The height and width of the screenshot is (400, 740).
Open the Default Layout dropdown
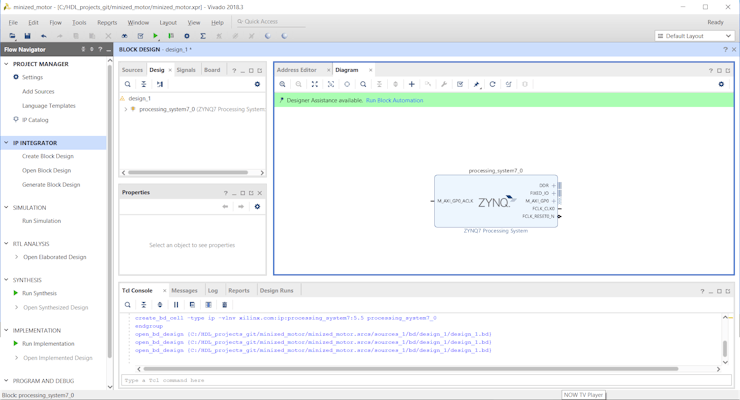click(x=695, y=36)
